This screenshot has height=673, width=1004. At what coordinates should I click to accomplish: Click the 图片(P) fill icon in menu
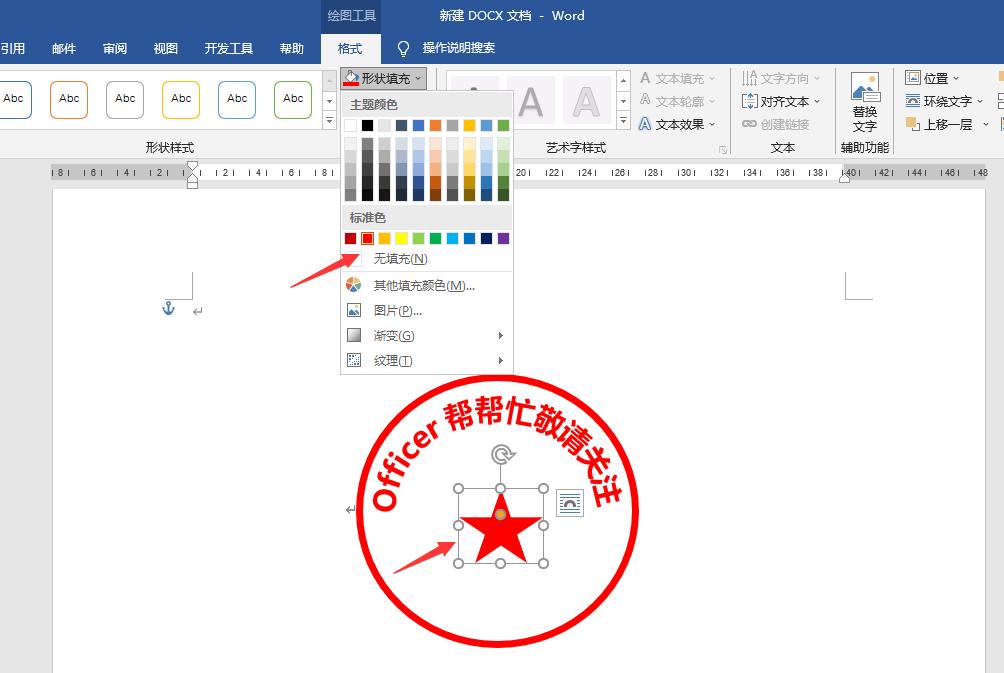point(354,310)
